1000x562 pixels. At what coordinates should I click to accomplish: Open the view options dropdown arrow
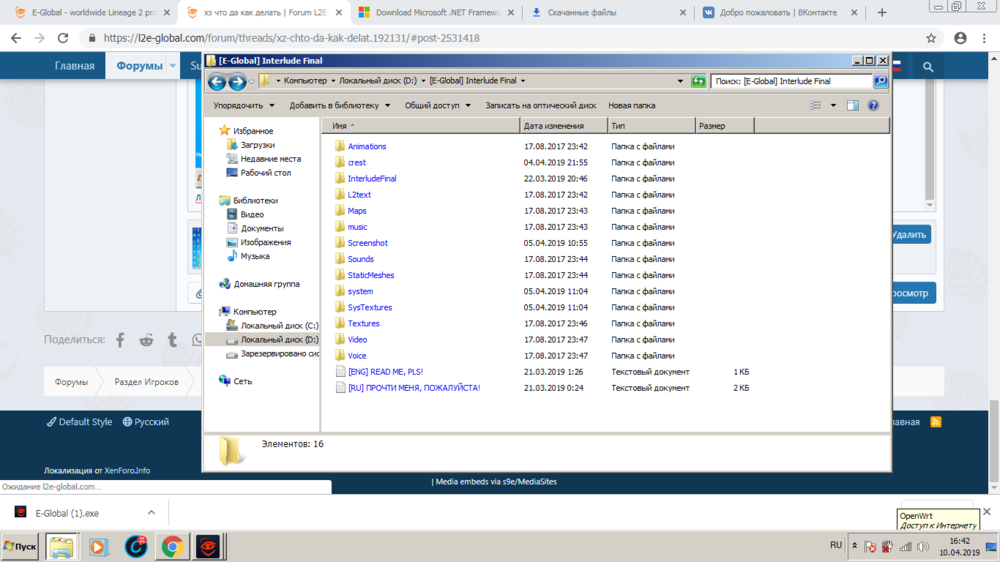point(833,105)
